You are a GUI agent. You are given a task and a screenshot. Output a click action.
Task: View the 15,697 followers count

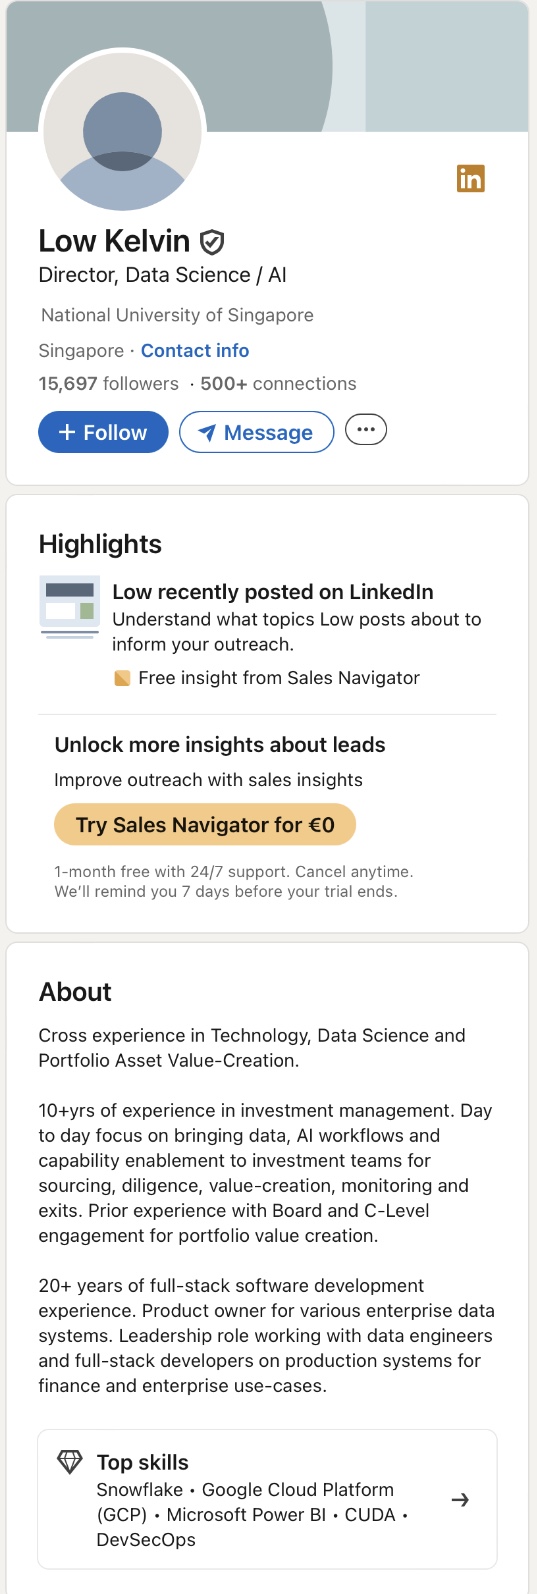108,383
